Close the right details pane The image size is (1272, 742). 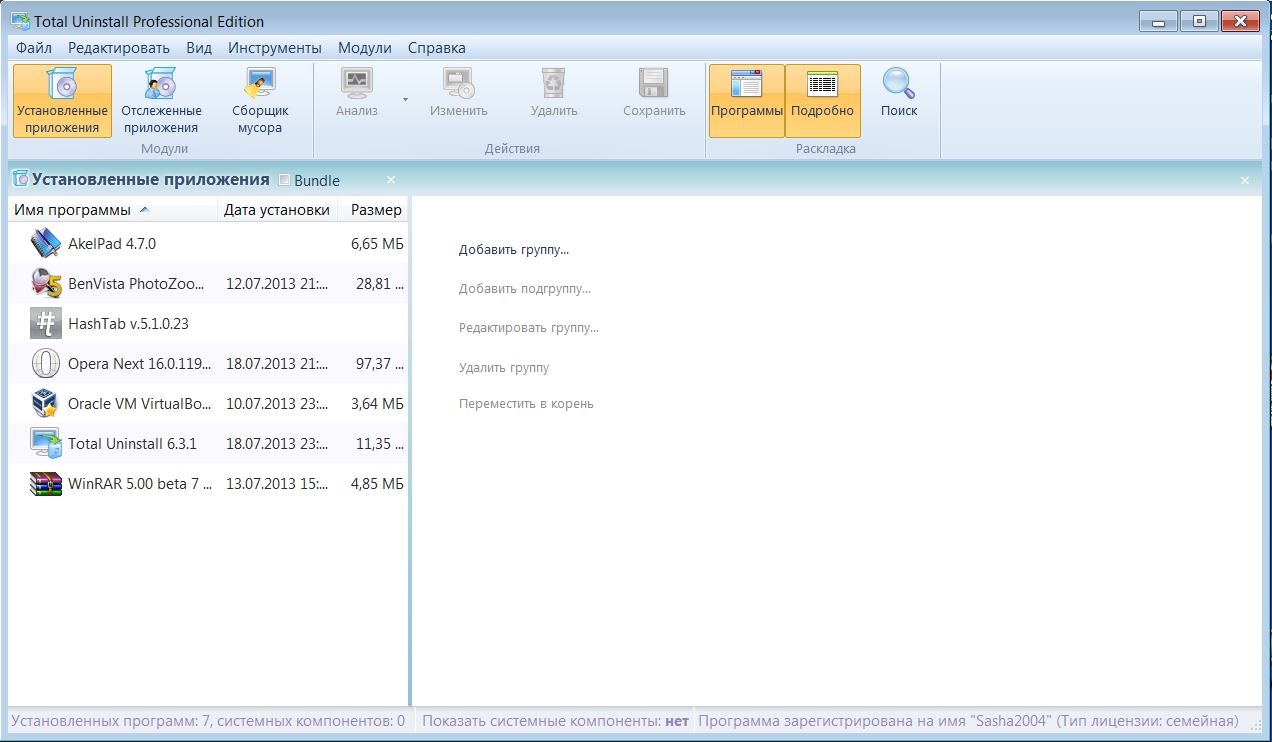1245,180
